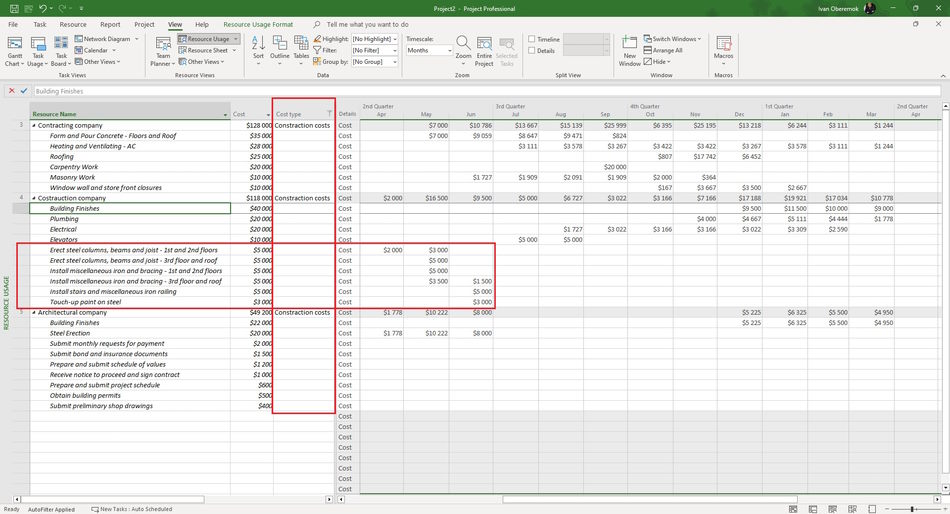This screenshot has height=514, width=950.
Task: Open task Other Views dropdown
Action: point(98,61)
